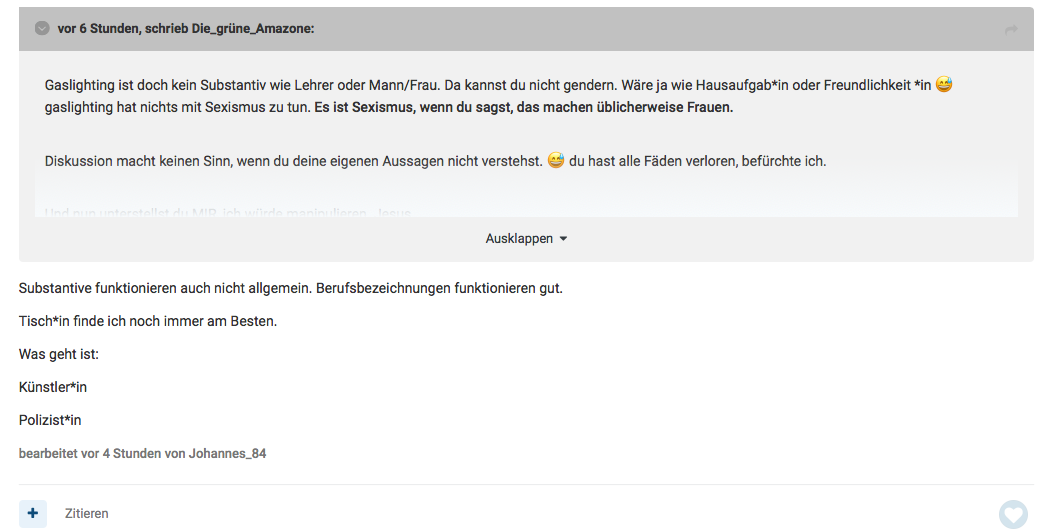
Task: Click the share arrow icon in quote header
Action: (x=1011, y=30)
